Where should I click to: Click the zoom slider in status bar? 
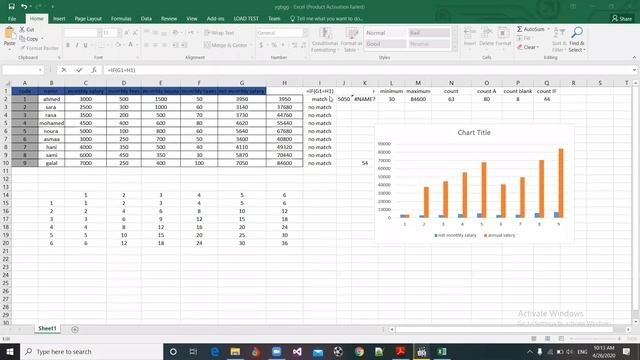pyautogui.click(x=596, y=339)
